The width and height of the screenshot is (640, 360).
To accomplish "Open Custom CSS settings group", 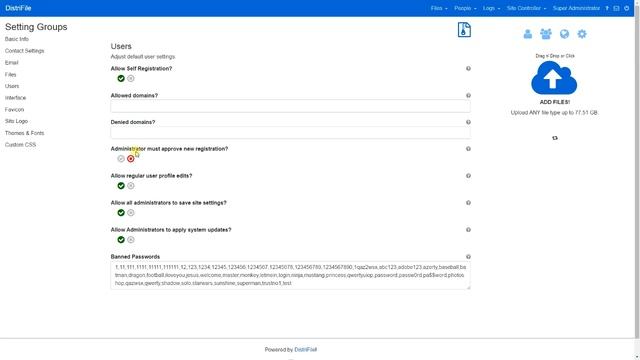I will tap(20, 145).
